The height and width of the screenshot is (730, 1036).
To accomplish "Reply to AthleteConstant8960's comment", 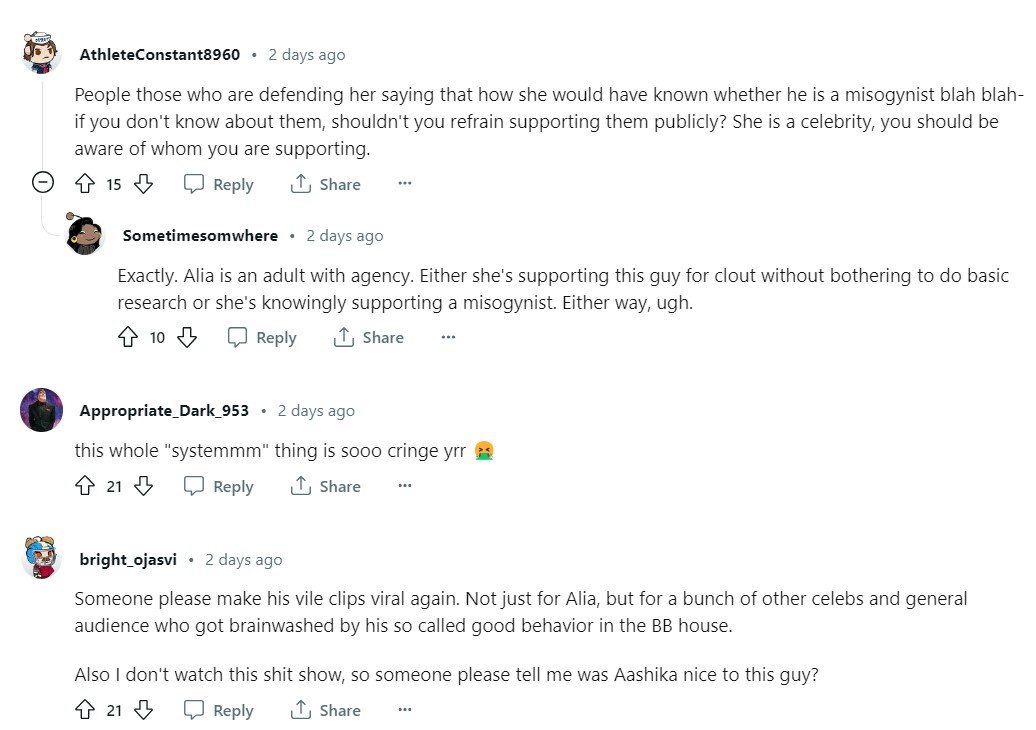I will tap(219, 184).
